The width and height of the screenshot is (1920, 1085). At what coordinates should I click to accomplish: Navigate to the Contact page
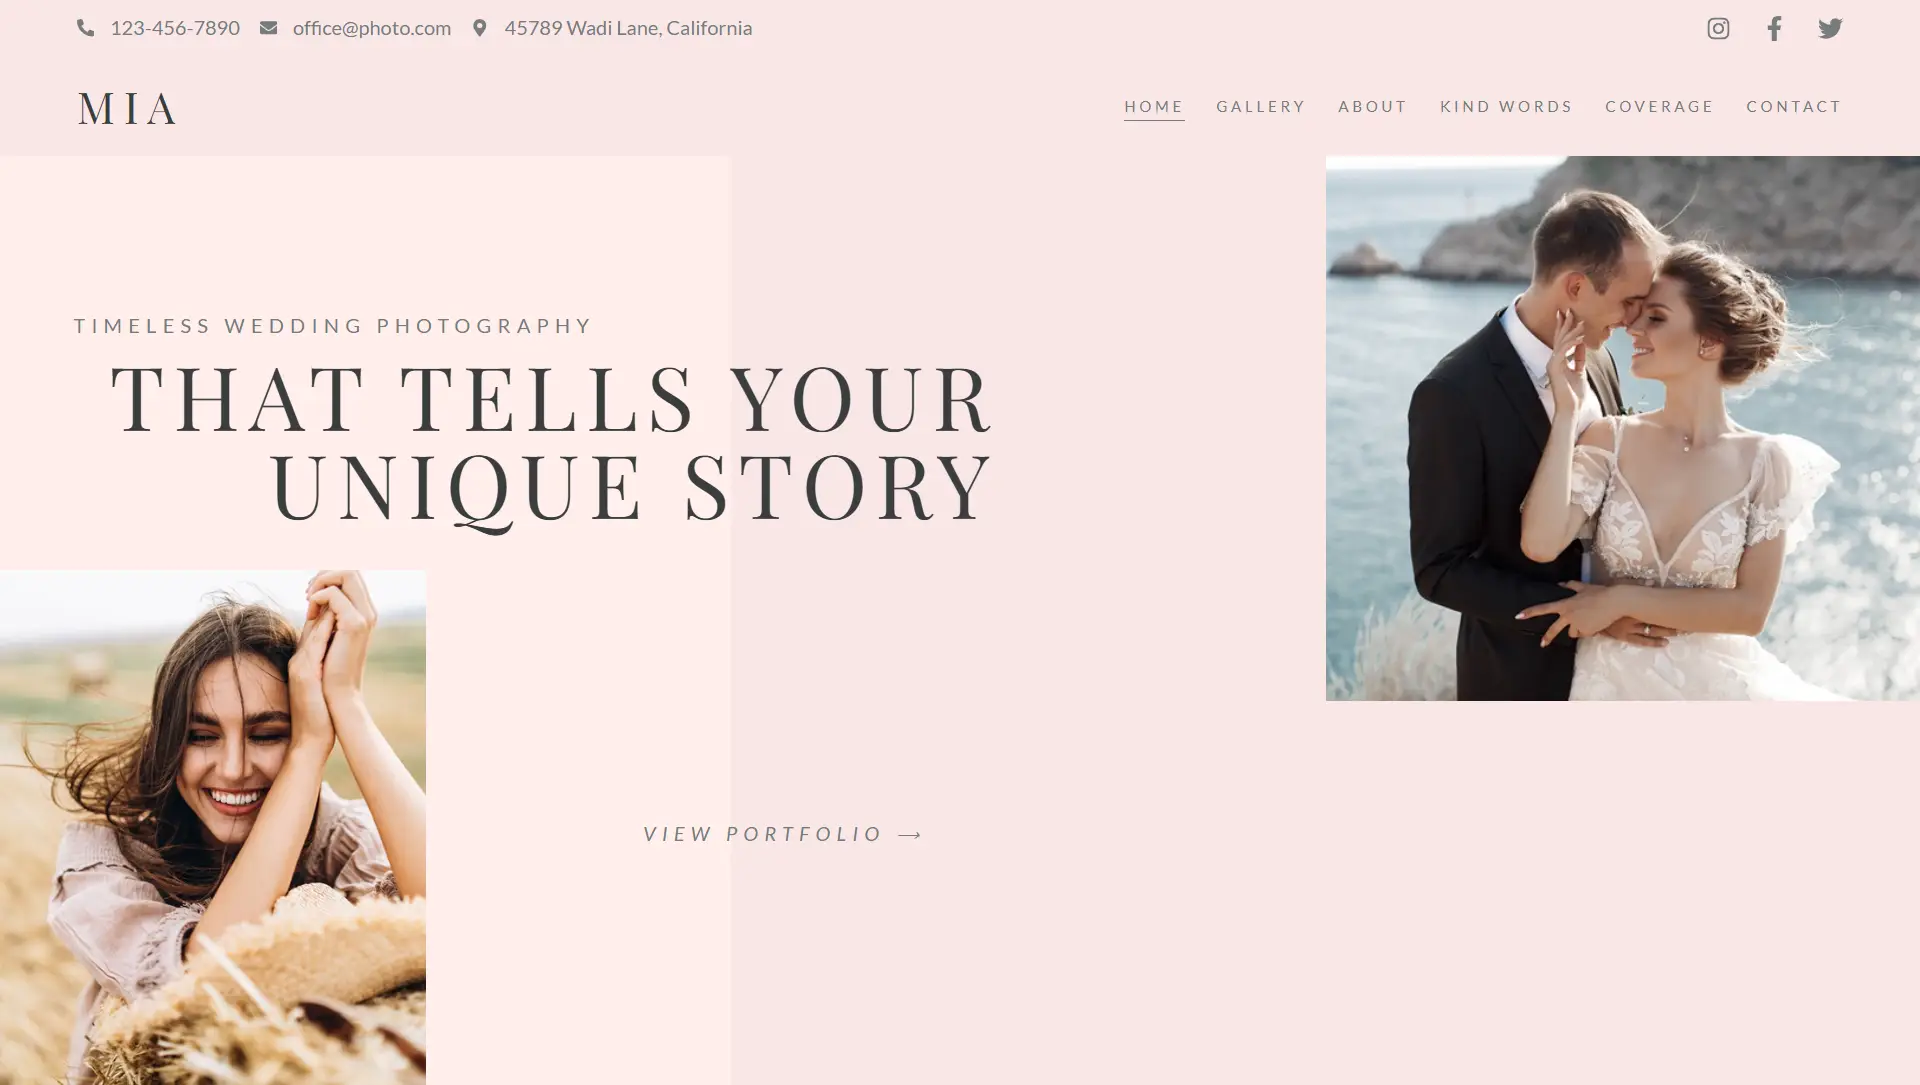click(1794, 106)
